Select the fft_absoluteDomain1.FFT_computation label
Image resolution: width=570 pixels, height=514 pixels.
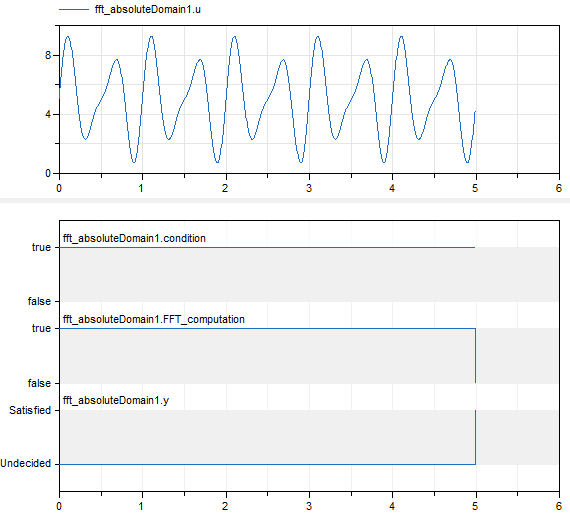point(153,319)
